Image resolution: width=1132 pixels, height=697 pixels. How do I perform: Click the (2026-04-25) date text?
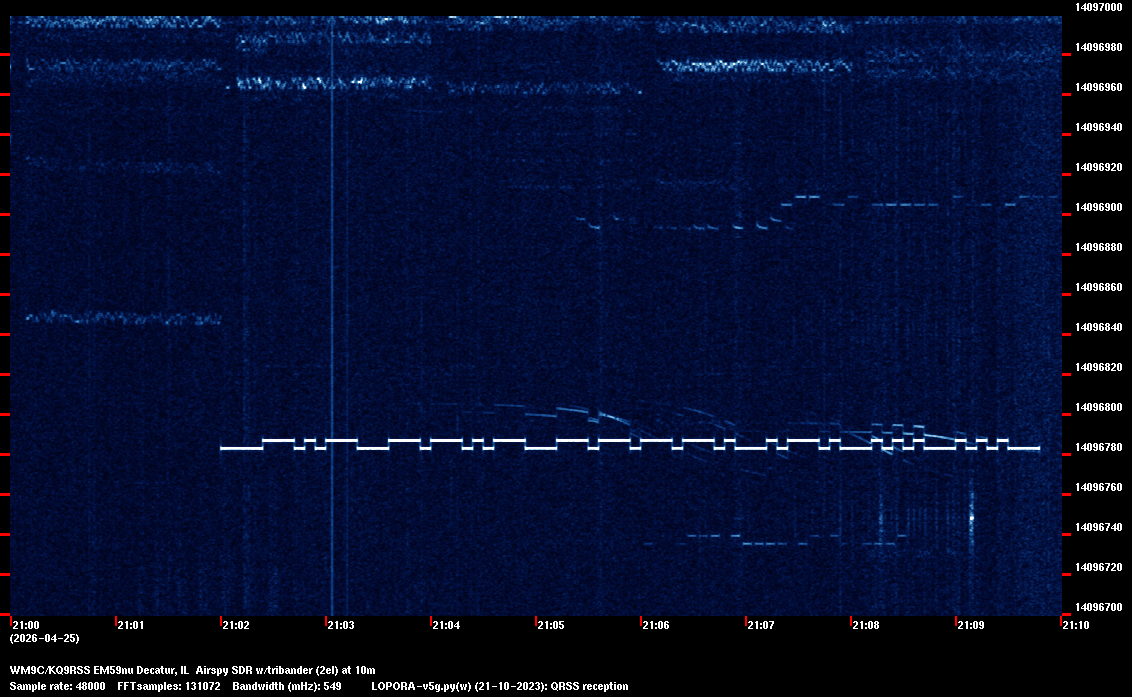pos(44,638)
